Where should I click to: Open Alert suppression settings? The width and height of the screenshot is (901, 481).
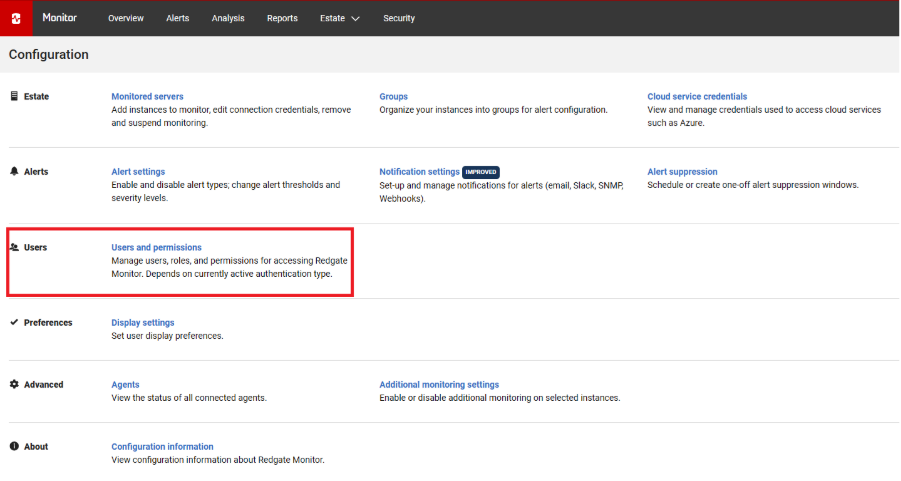(682, 172)
